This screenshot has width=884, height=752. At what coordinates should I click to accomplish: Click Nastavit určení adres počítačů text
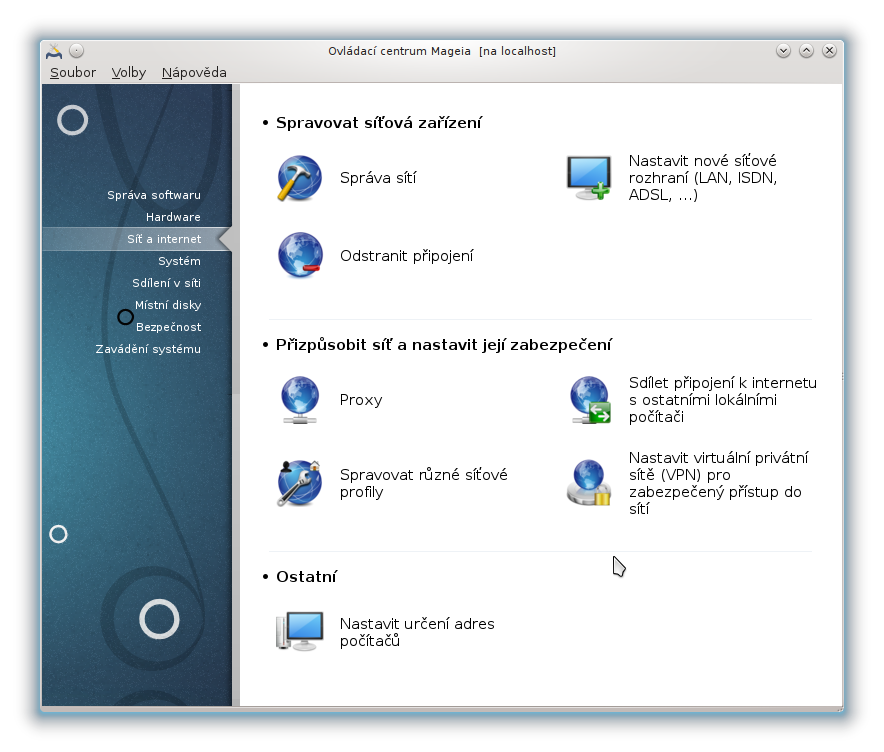pyautogui.click(x=417, y=632)
